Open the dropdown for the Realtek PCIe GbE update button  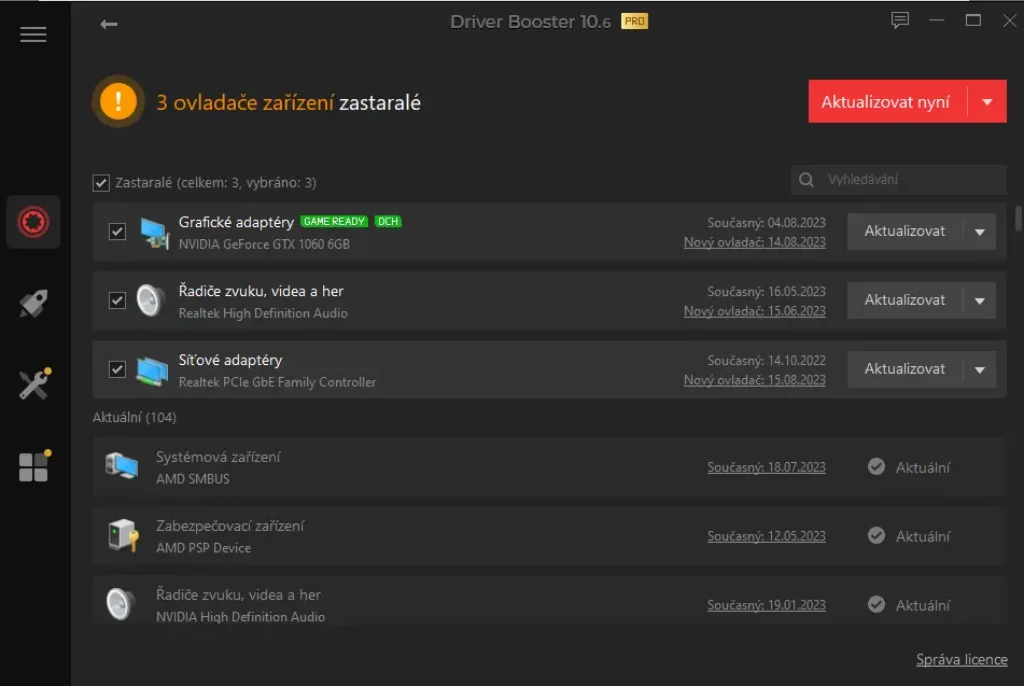click(x=980, y=369)
